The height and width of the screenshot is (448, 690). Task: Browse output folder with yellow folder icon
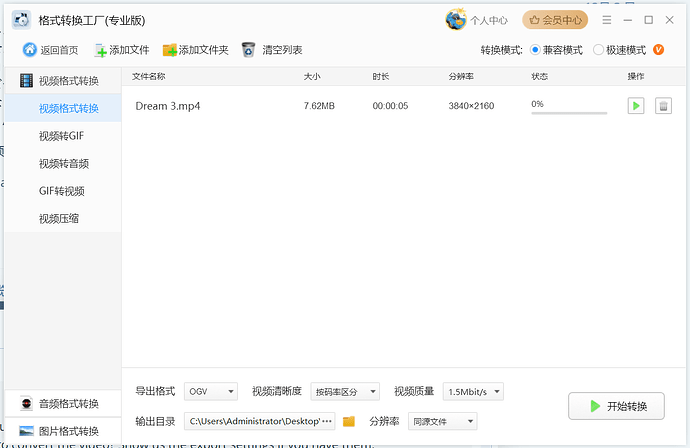point(349,422)
